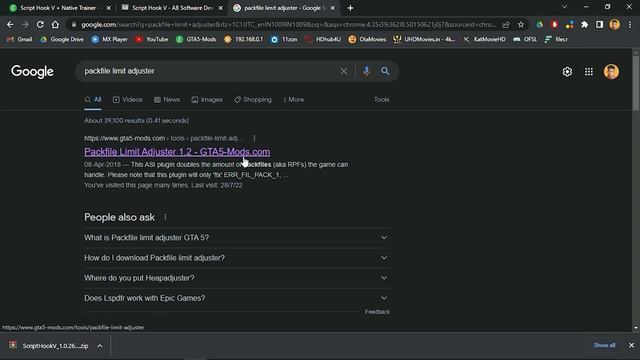This screenshot has width=640, height=360.
Task: Switch to Script Hook V + Native Trainer tab
Action: point(60,8)
